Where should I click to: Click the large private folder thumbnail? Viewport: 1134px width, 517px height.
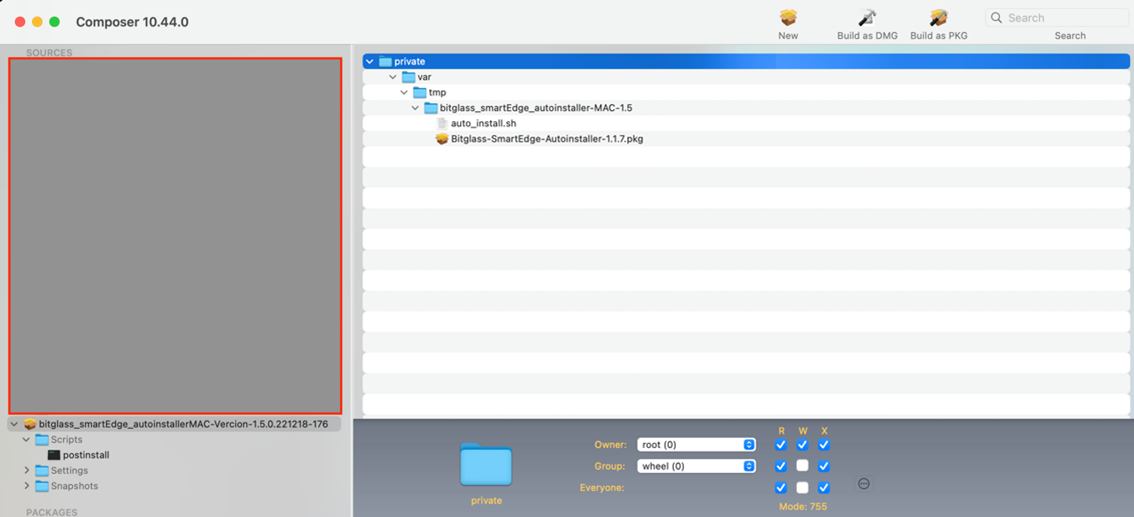(486, 464)
